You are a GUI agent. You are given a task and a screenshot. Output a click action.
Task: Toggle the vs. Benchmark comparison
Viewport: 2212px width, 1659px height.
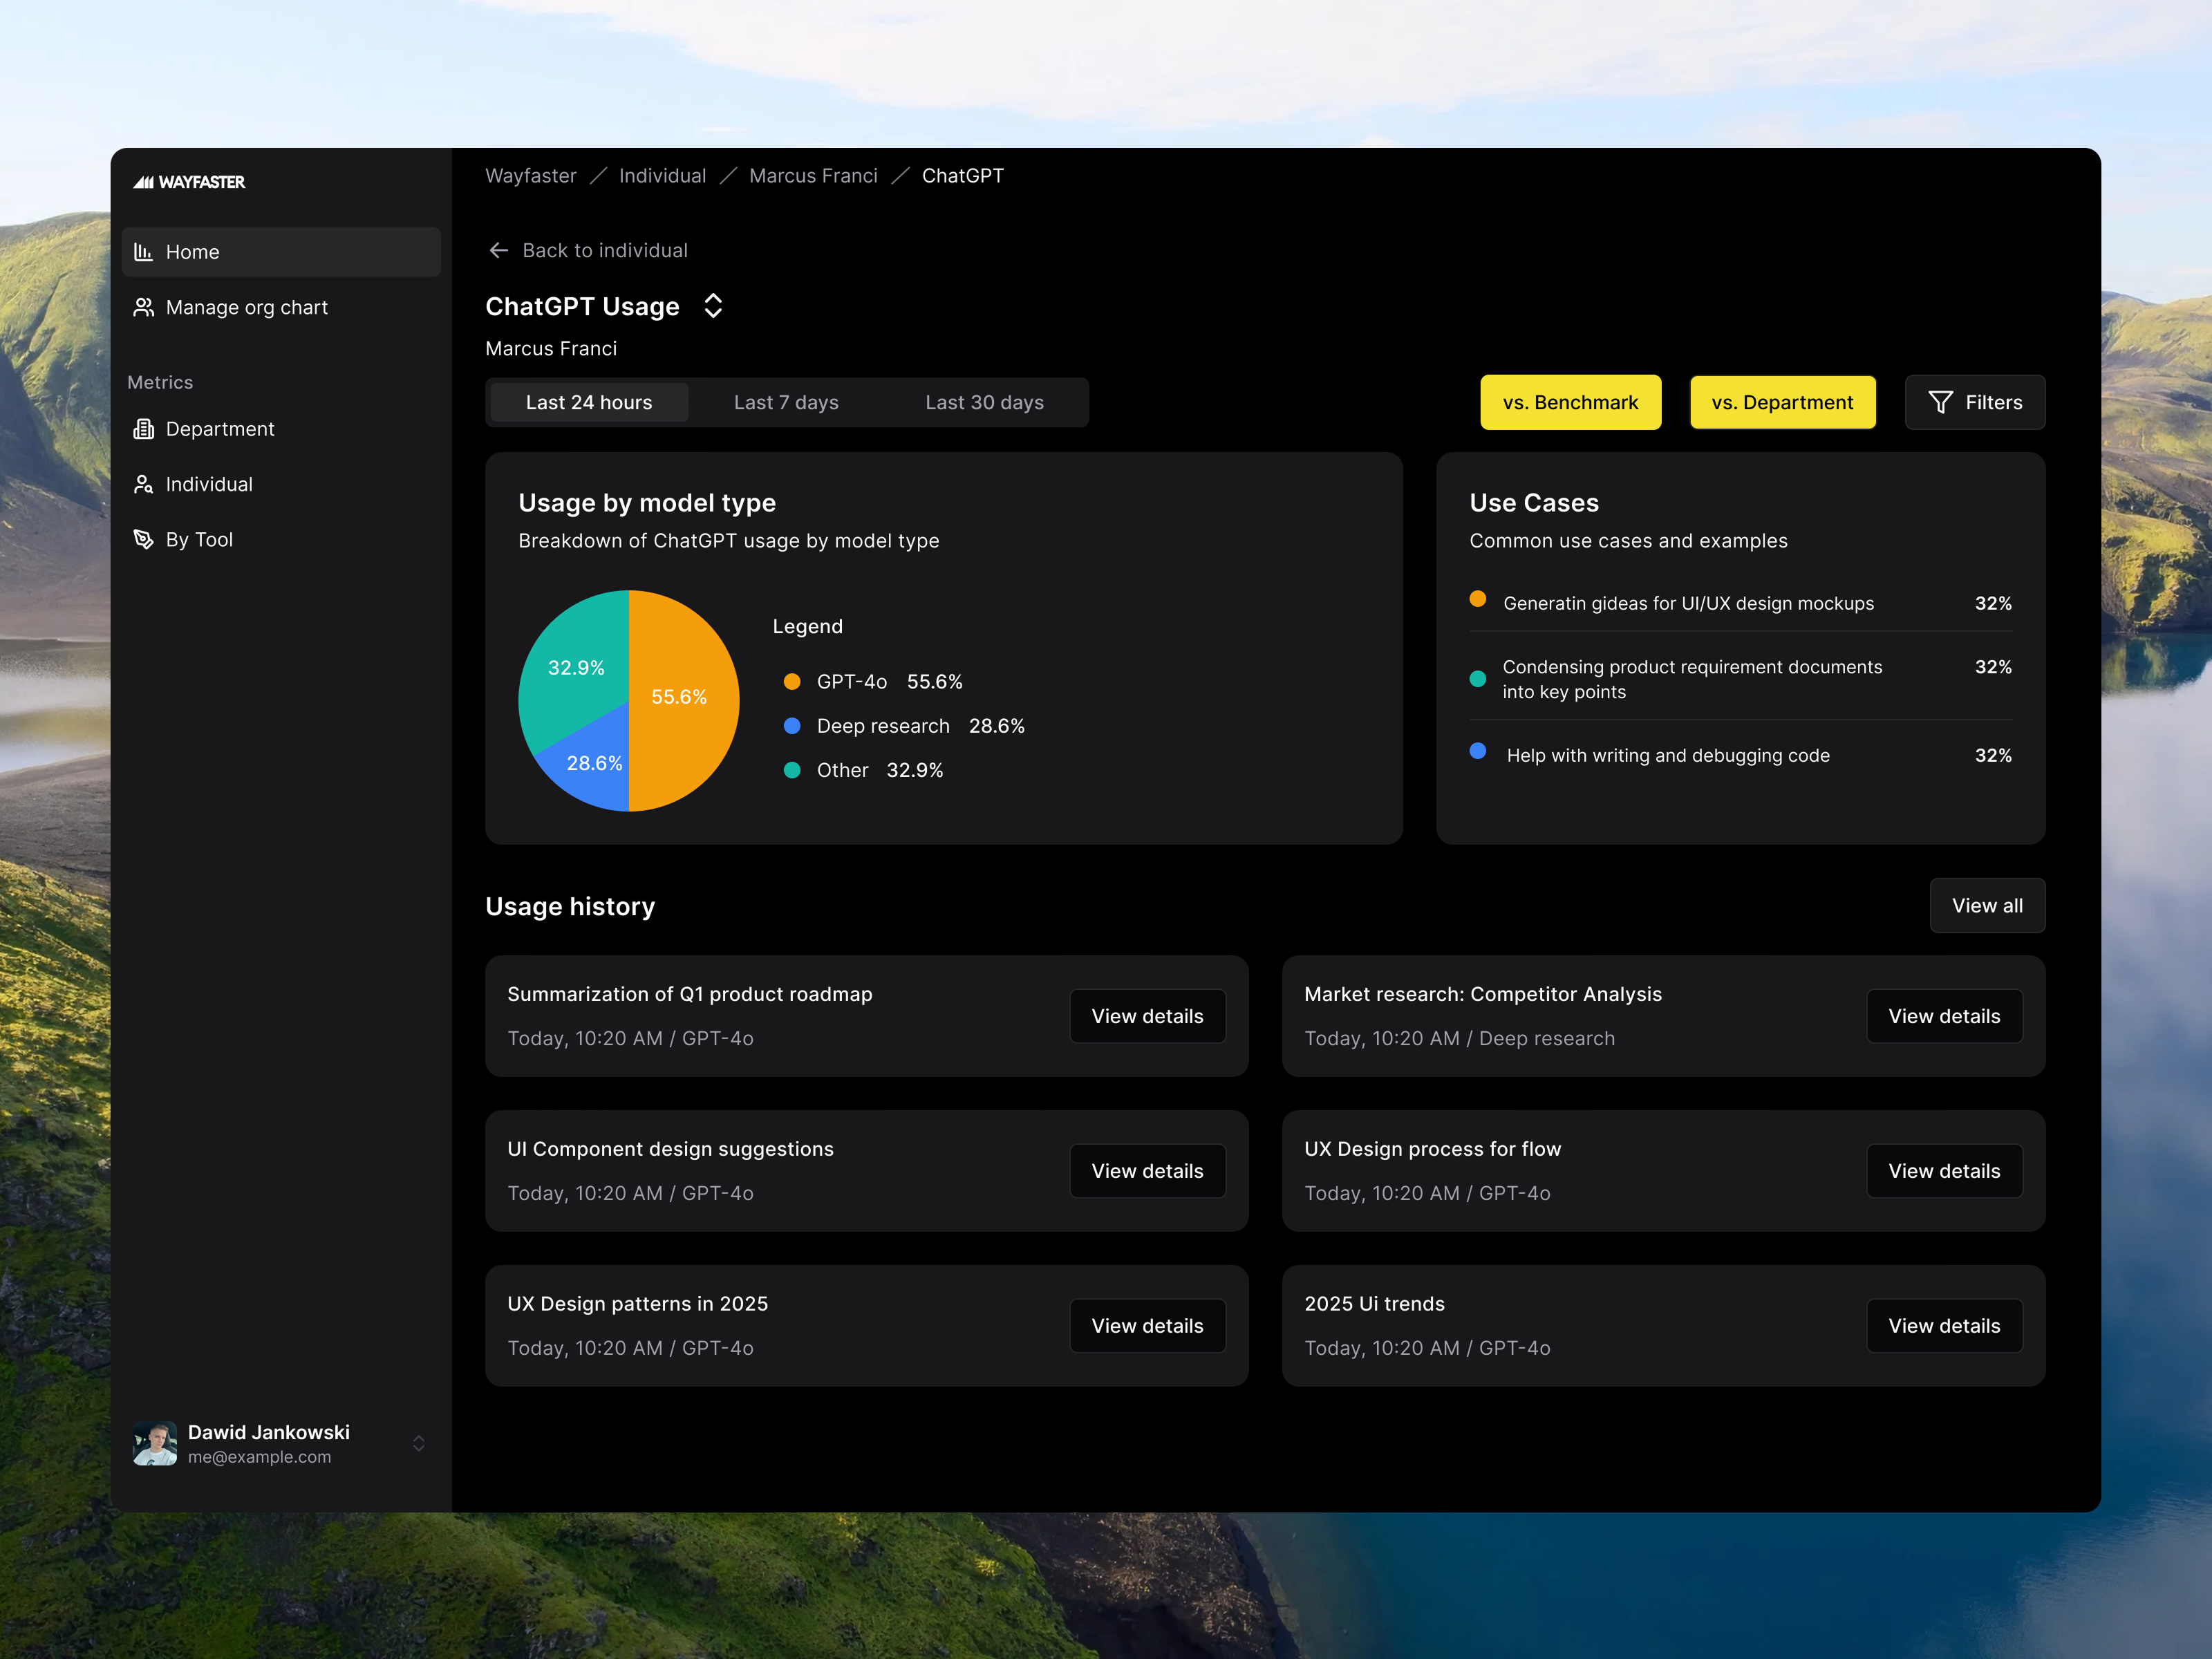point(1570,402)
